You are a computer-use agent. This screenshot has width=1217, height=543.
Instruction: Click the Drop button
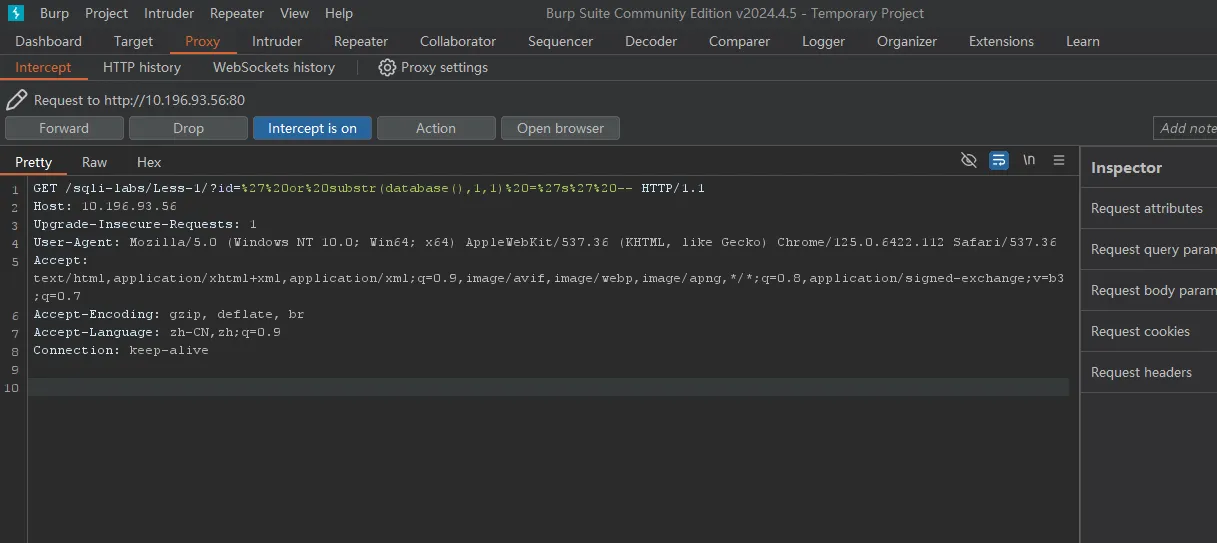point(188,128)
